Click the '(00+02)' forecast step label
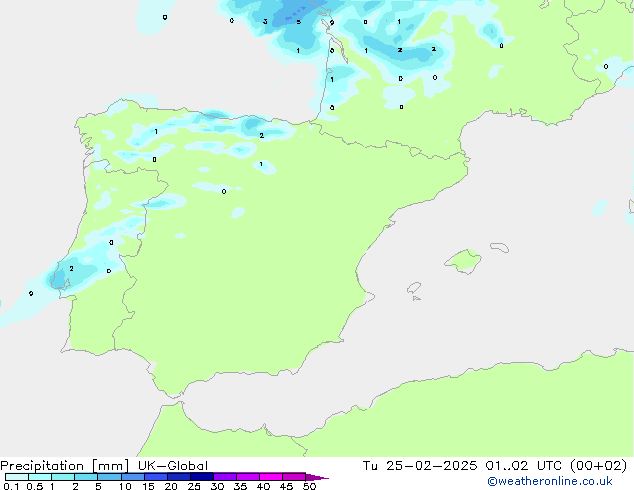The height and width of the screenshot is (490, 634). click(598, 466)
